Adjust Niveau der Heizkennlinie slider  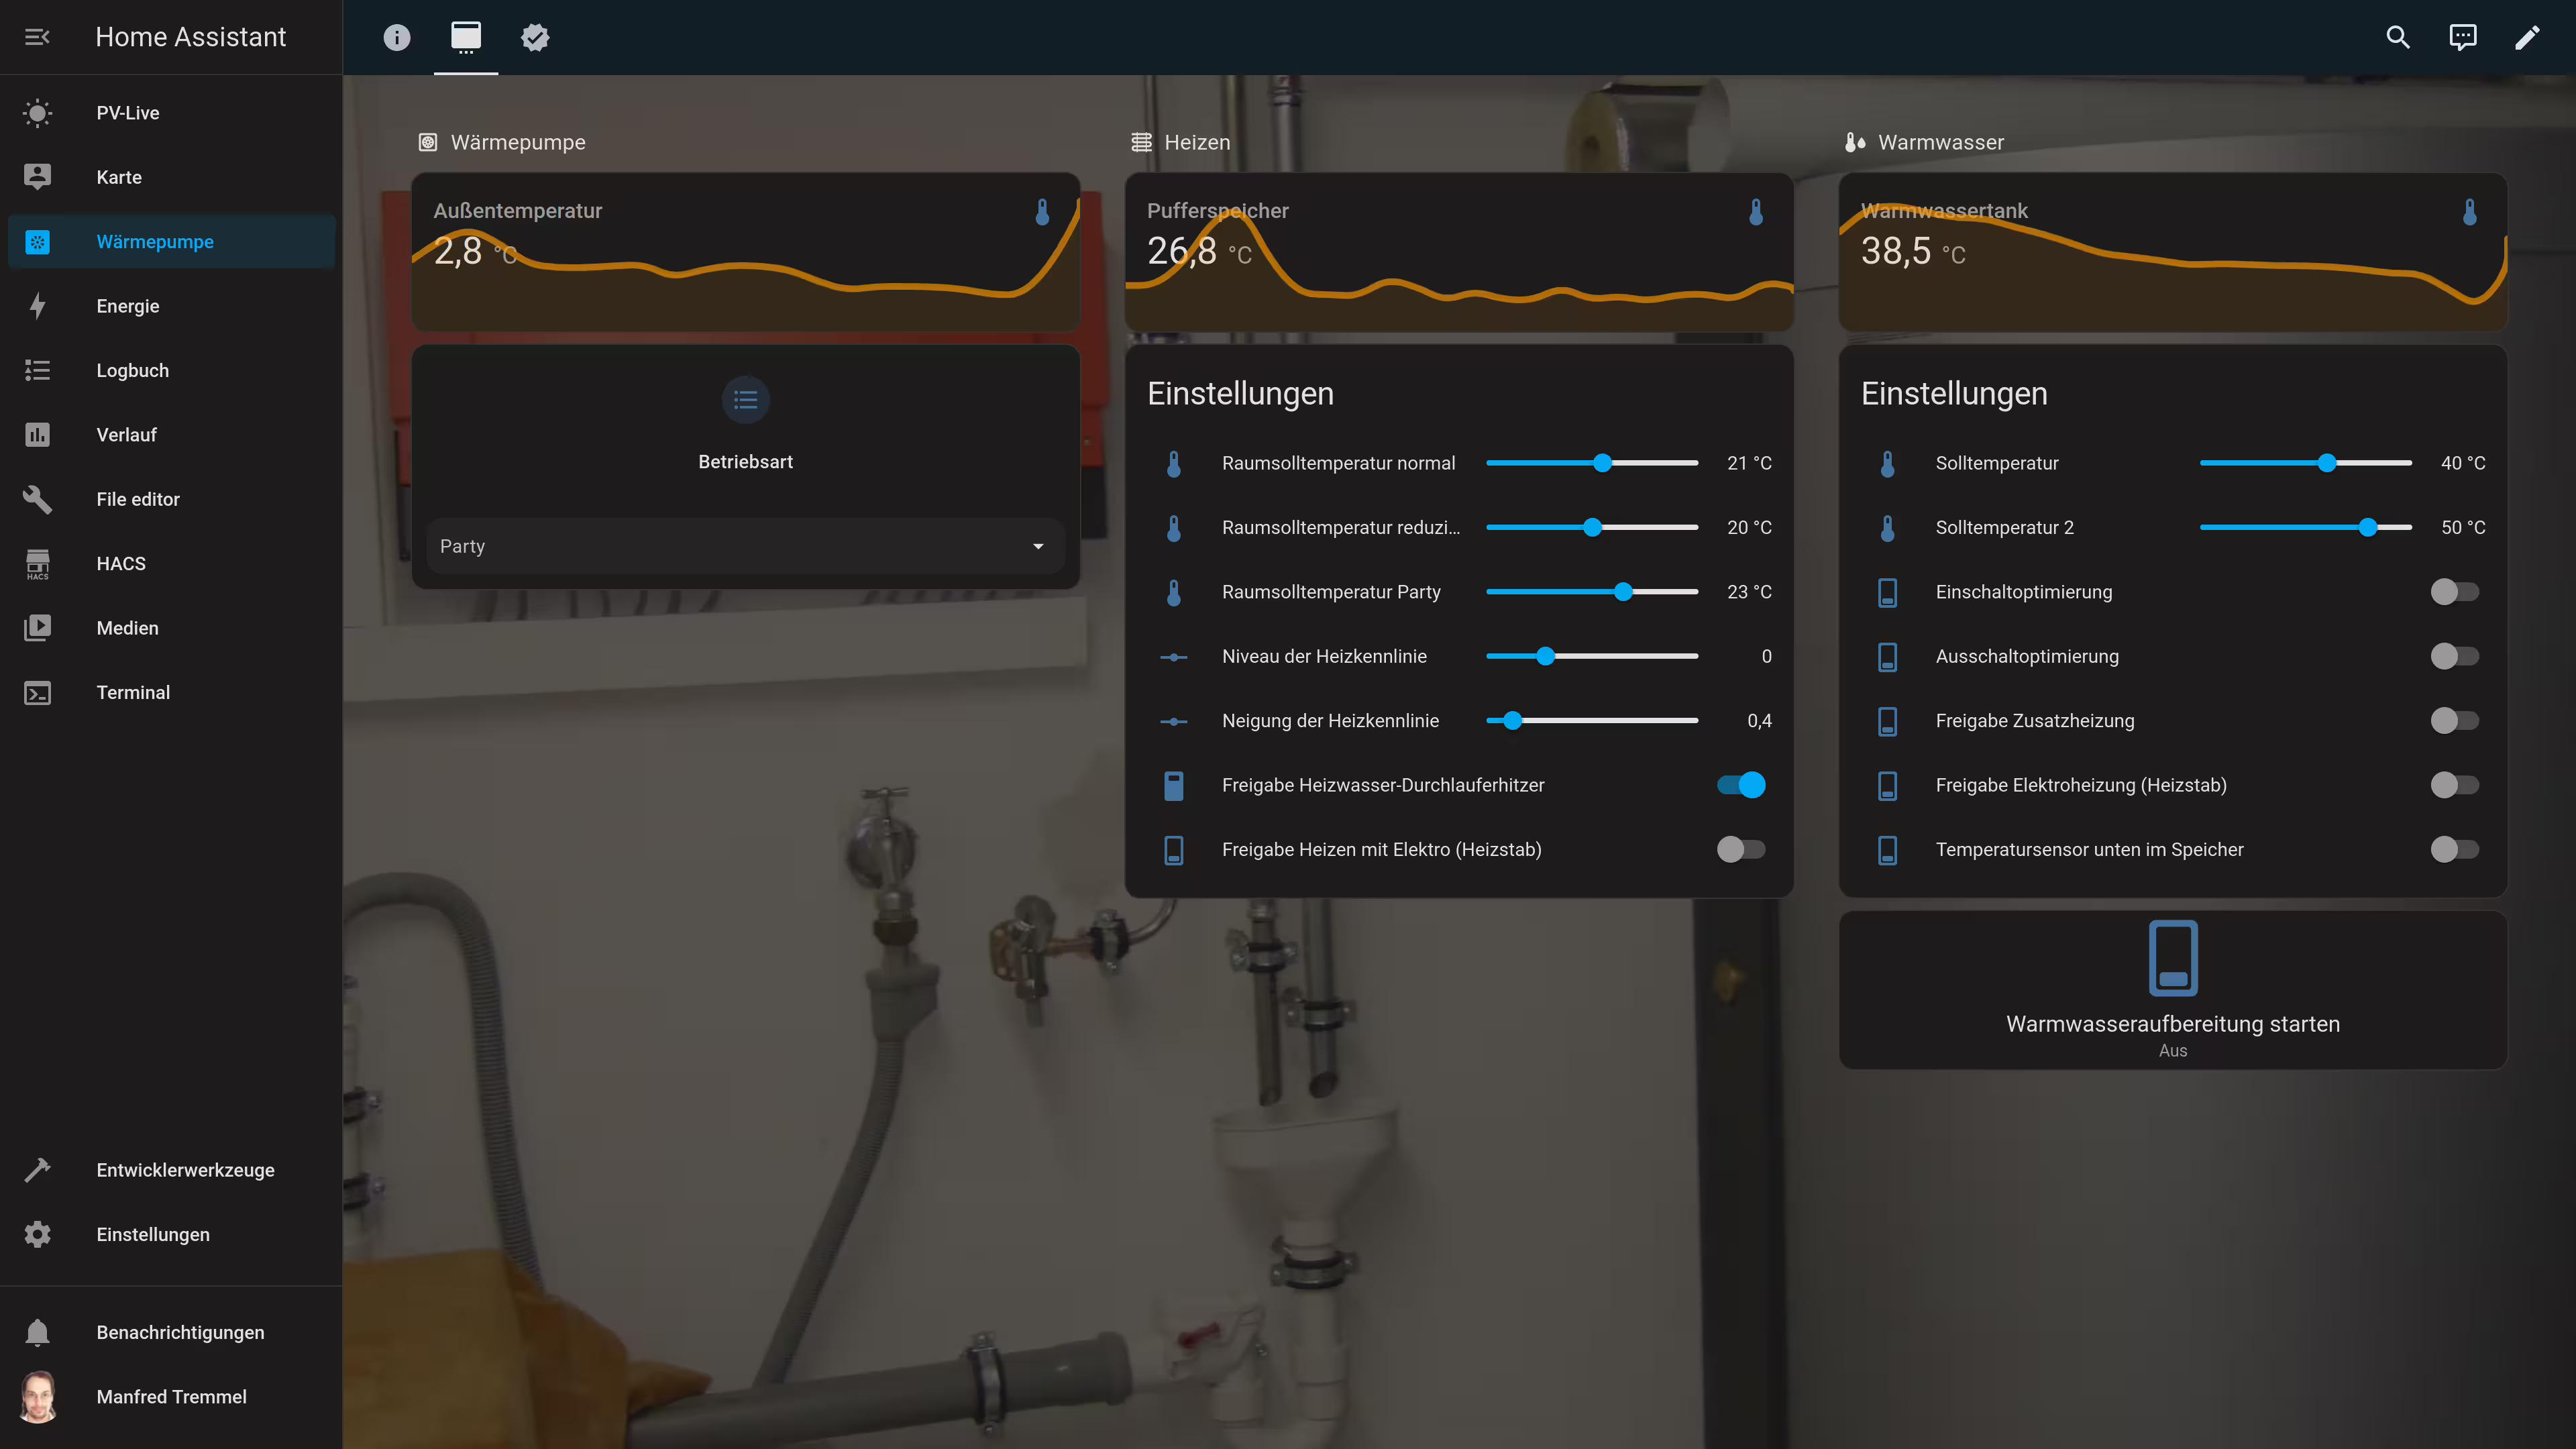[1592, 657]
